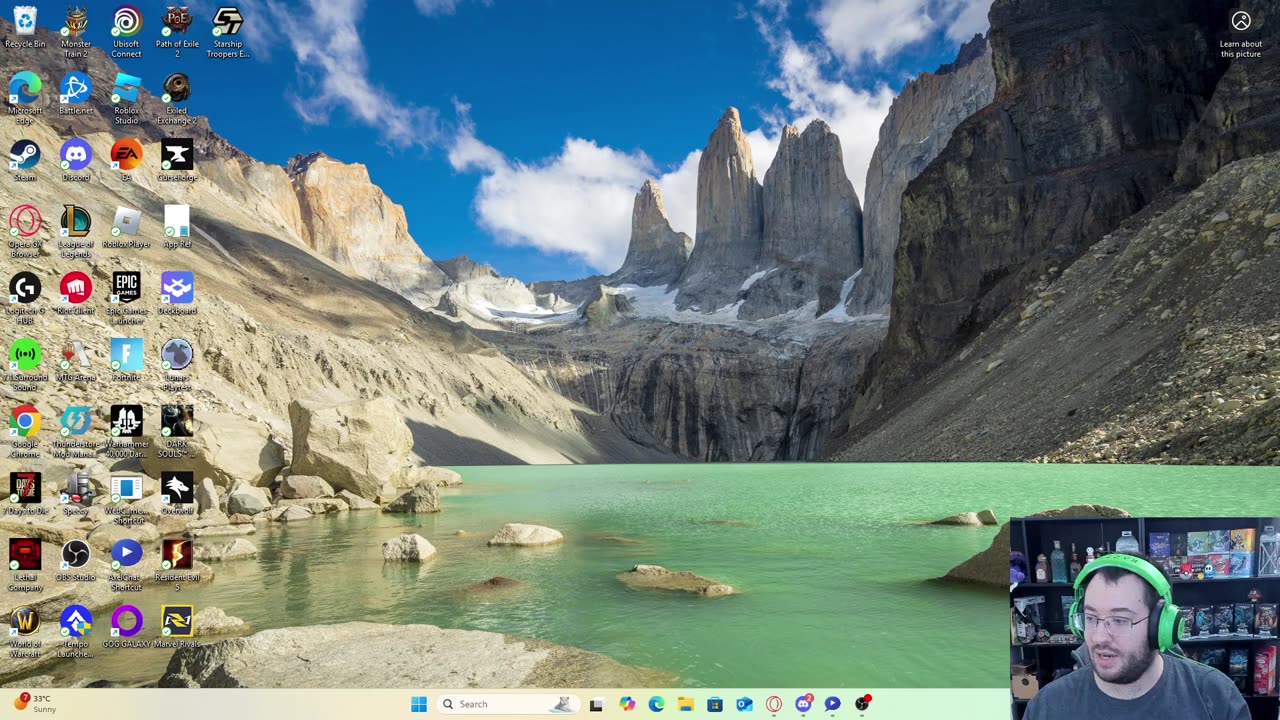This screenshot has width=1280, height=720.
Task: Select the Steam desktop shortcut
Action: point(25,160)
